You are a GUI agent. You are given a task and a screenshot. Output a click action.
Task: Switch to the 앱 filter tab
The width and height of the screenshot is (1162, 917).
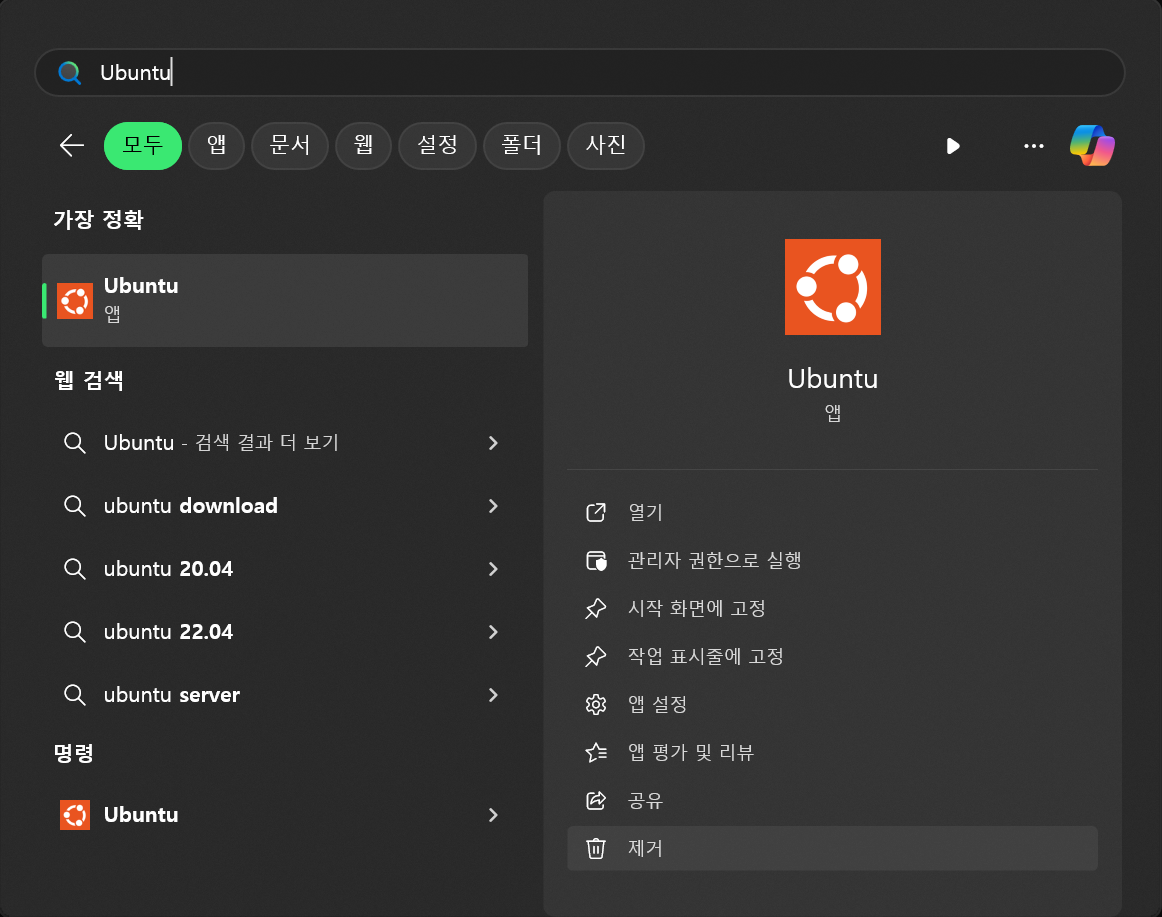pos(216,145)
